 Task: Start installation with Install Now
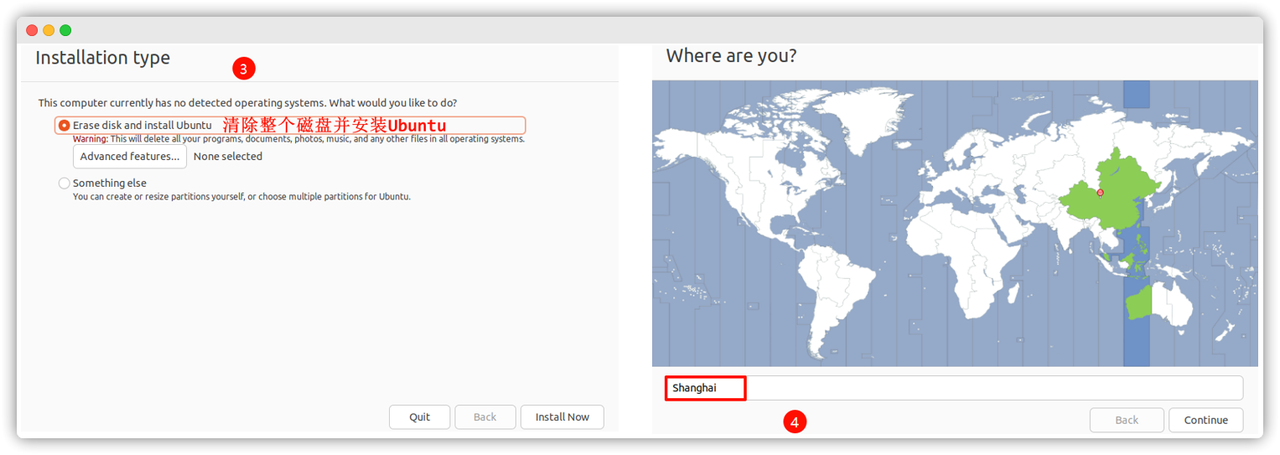point(562,417)
